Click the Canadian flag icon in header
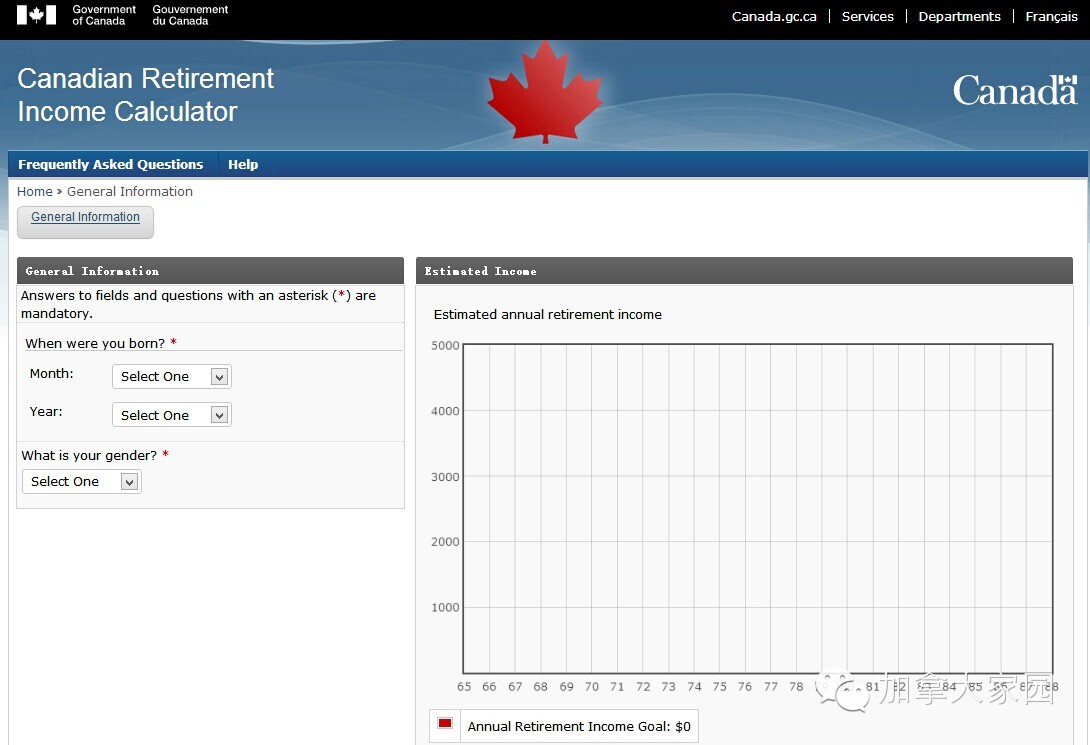 36,15
